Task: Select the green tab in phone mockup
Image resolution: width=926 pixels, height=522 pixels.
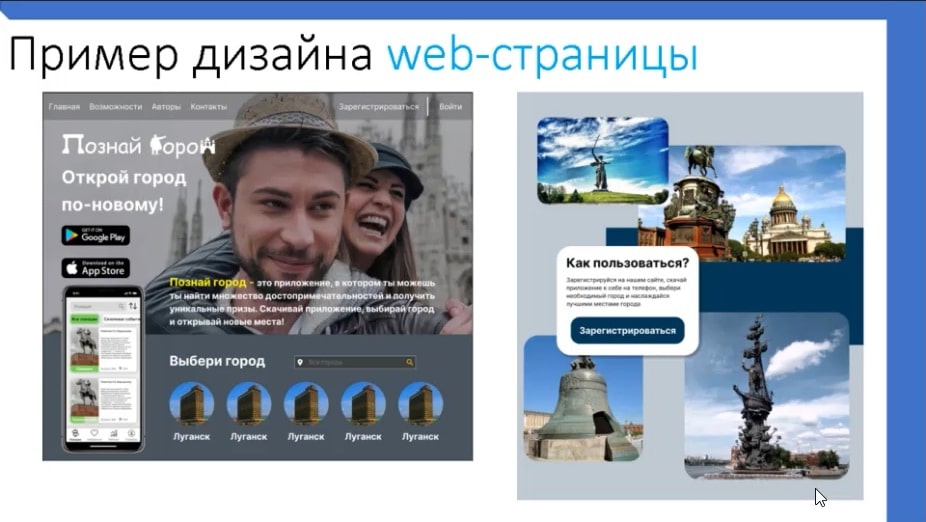Action: (84, 319)
